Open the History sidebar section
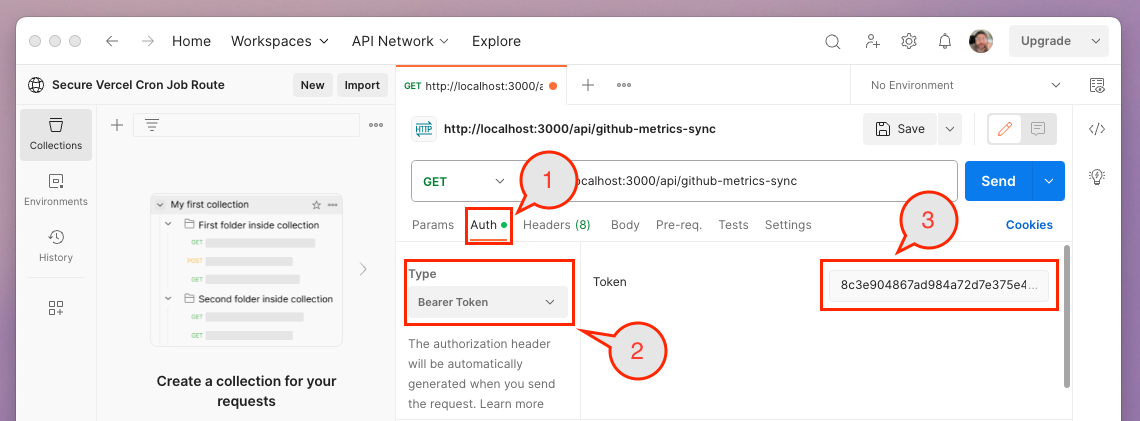Image resolution: width=1140 pixels, height=421 pixels. pyautogui.click(x=56, y=246)
